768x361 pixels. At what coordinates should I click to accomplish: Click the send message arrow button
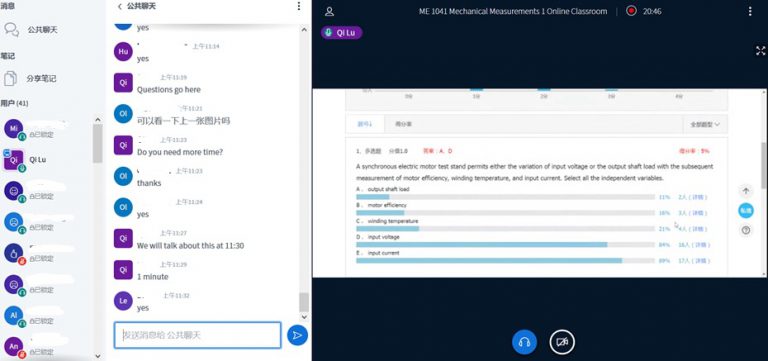297,335
